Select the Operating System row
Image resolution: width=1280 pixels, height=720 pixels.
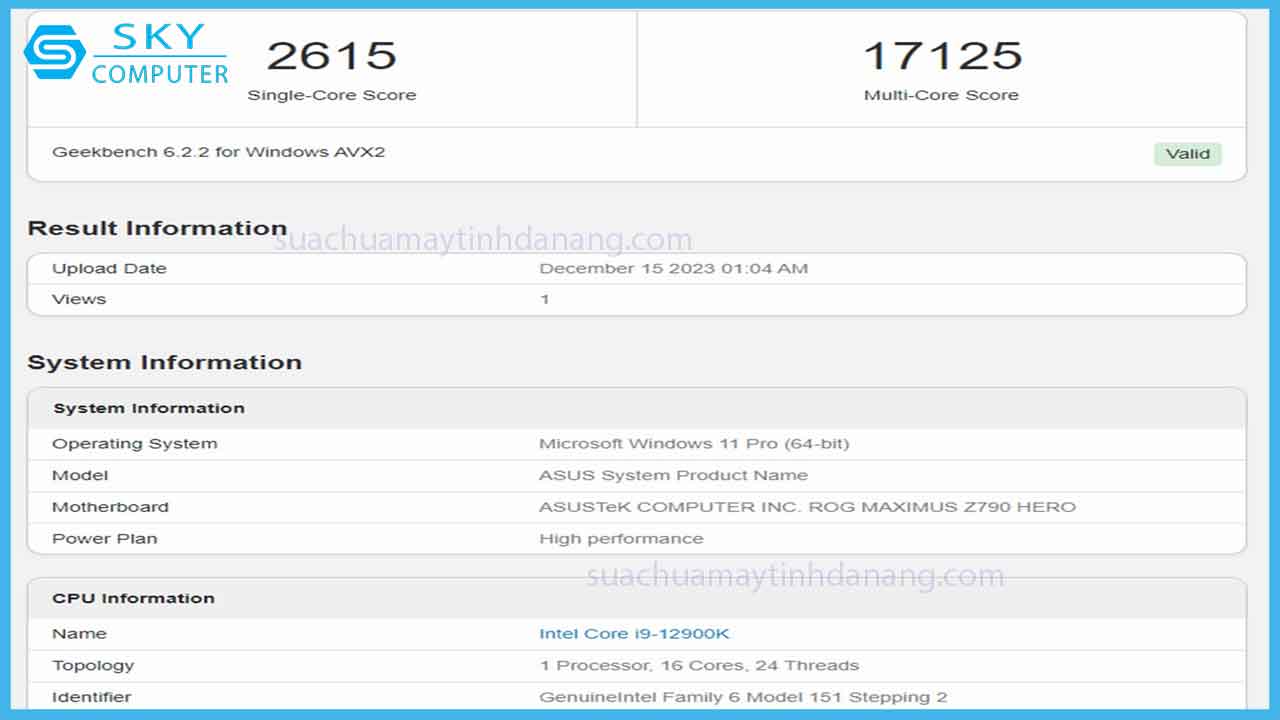135,443
